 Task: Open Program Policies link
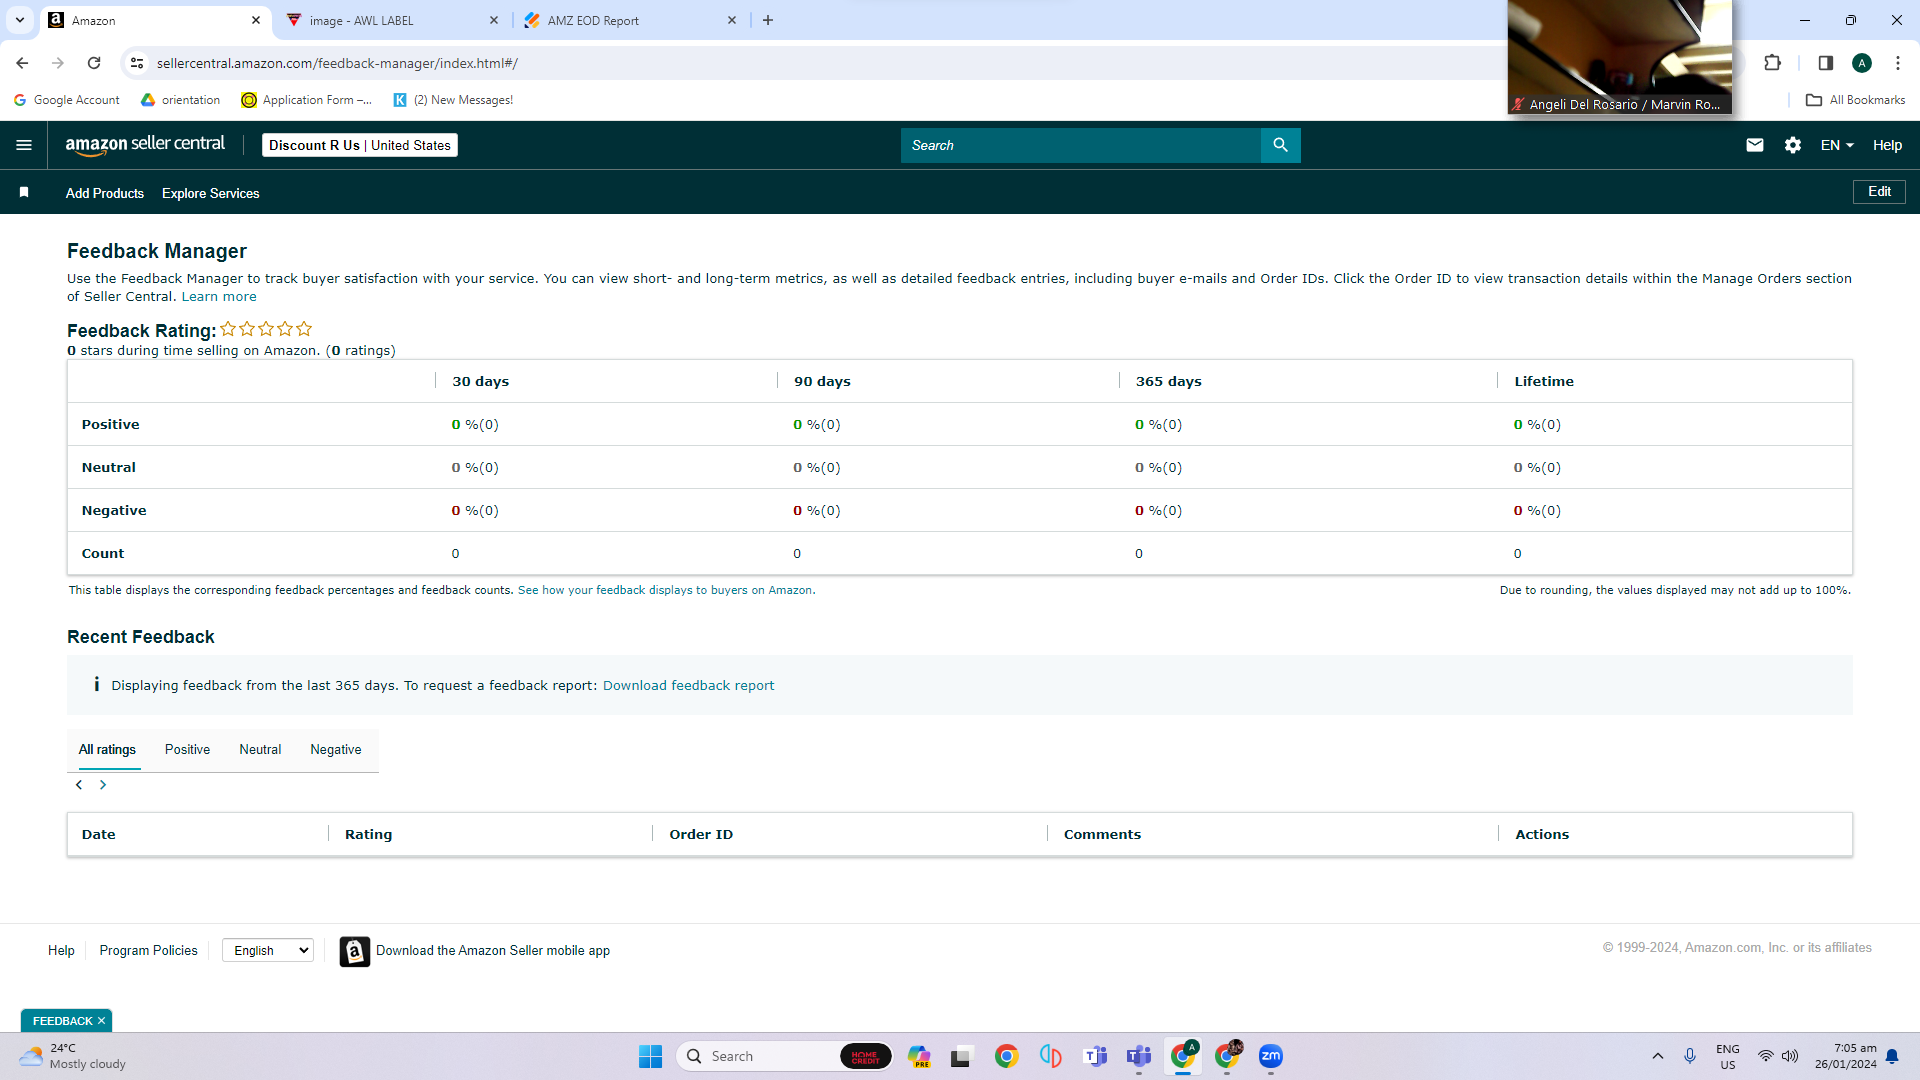tap(148, 950)
